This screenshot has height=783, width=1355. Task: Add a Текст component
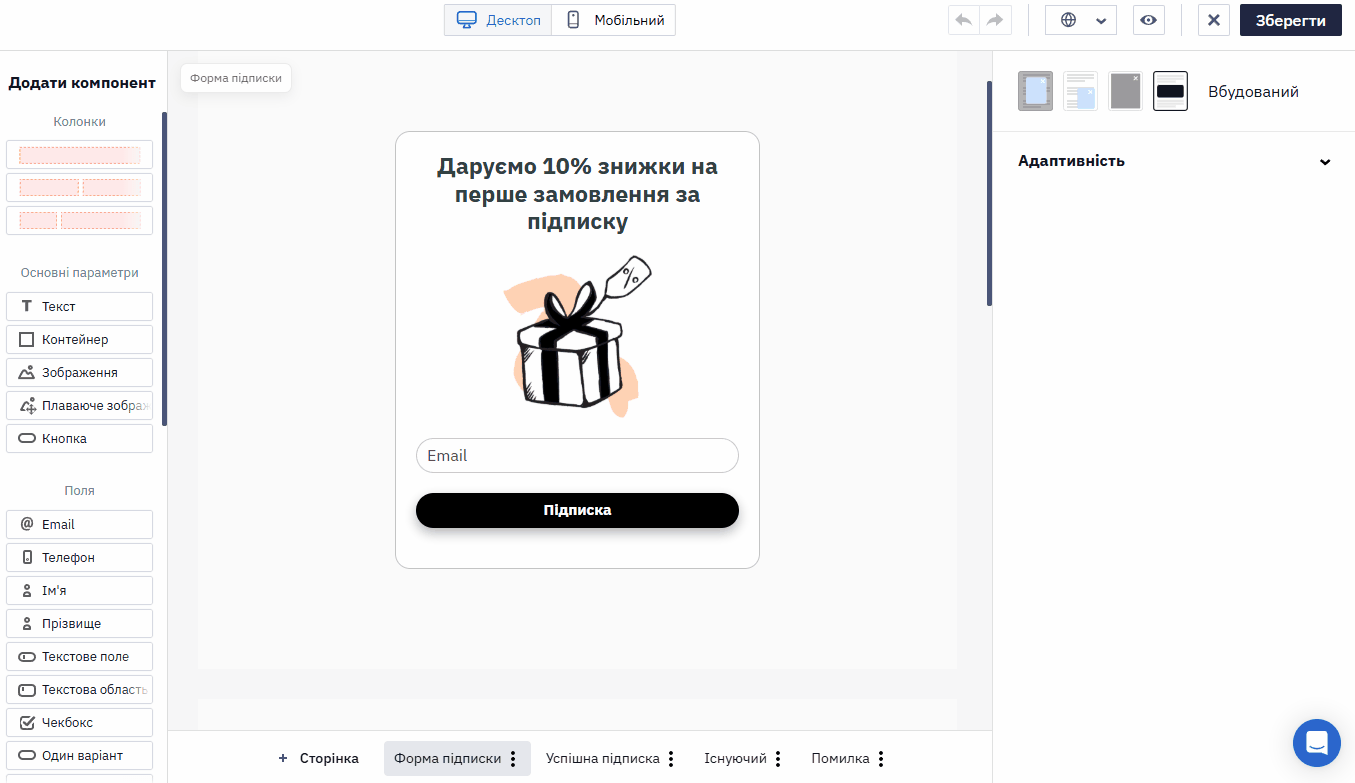79,306
